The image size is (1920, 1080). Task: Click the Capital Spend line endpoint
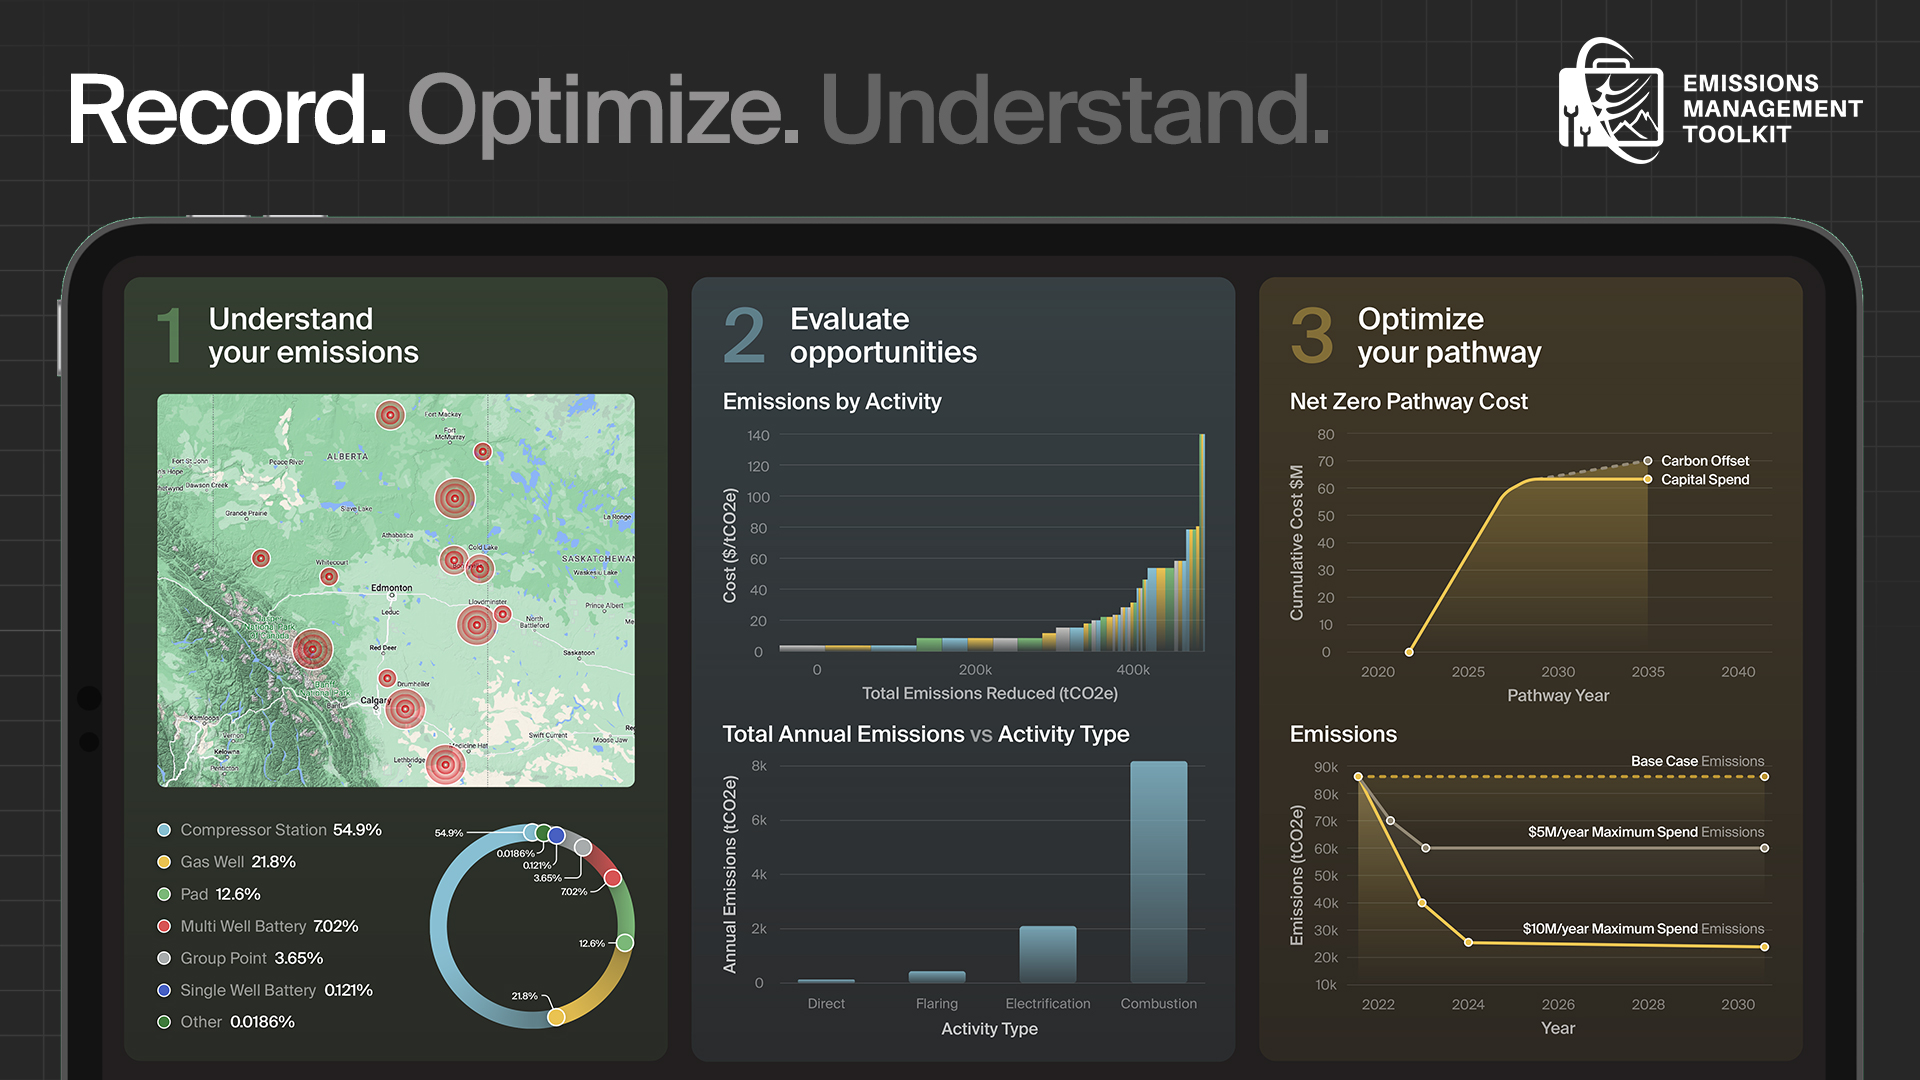[x=1648, y=480]
